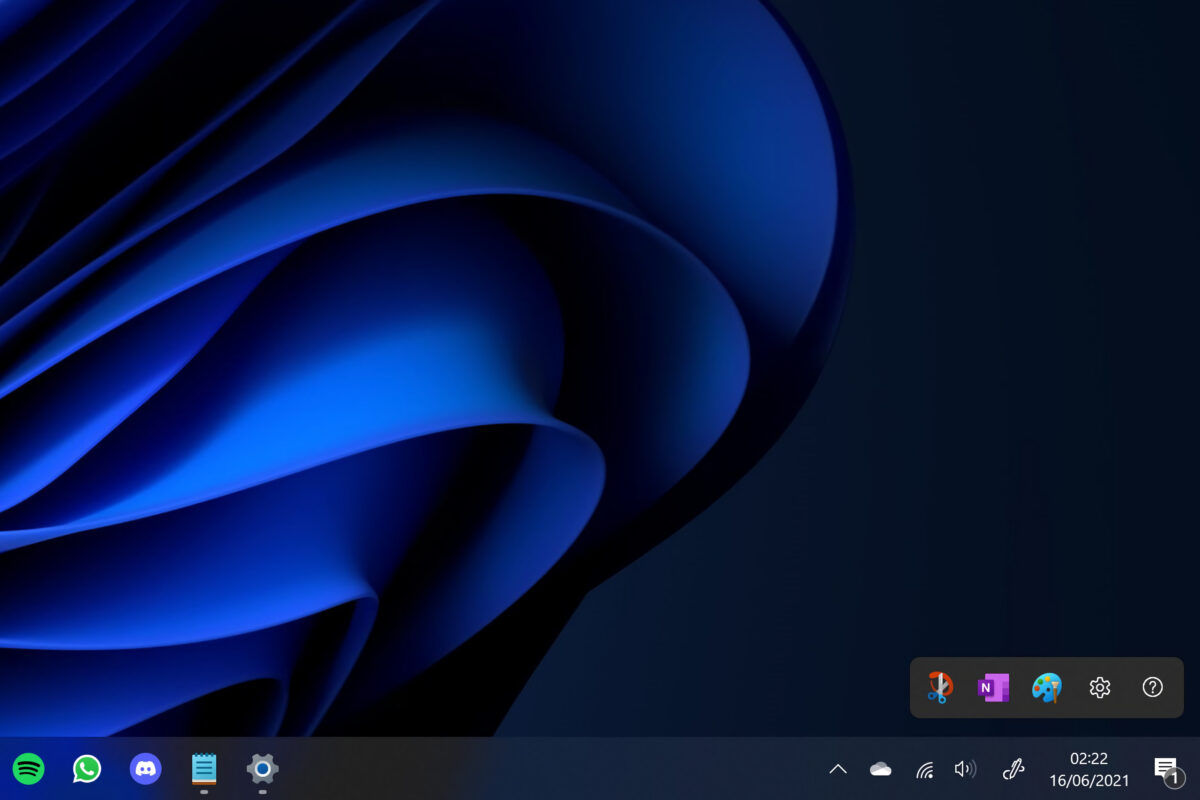Click the pen menu help question mark

(x=1153, y=687)
